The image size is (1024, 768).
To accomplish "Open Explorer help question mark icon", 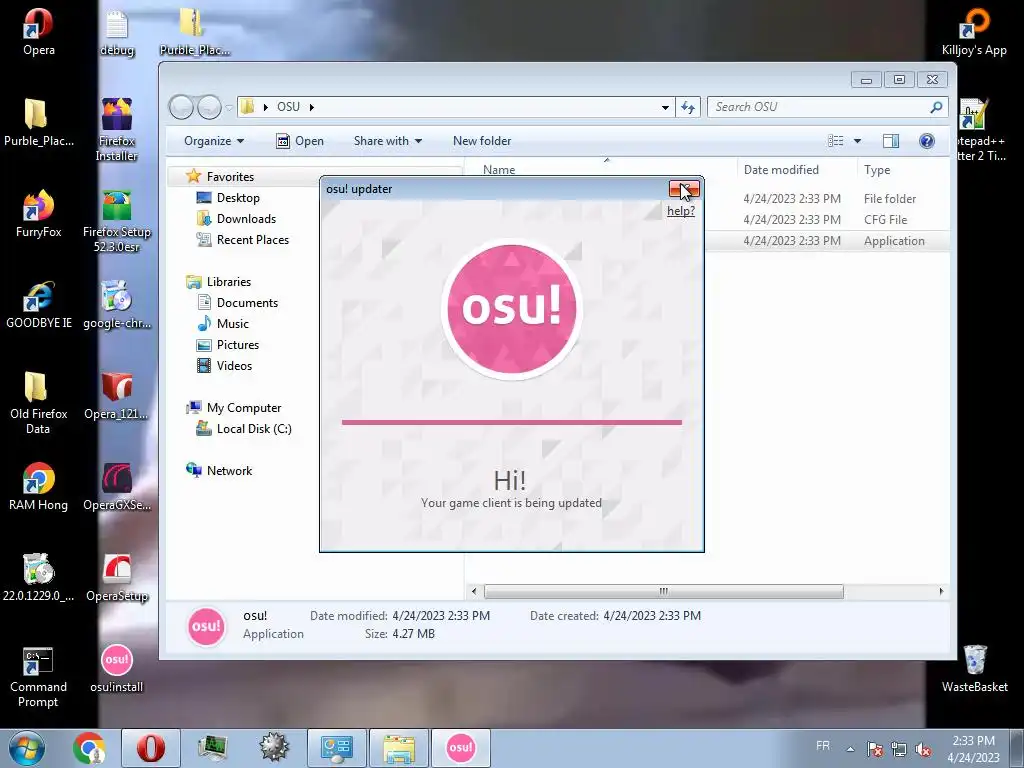I will pos(927,141).
